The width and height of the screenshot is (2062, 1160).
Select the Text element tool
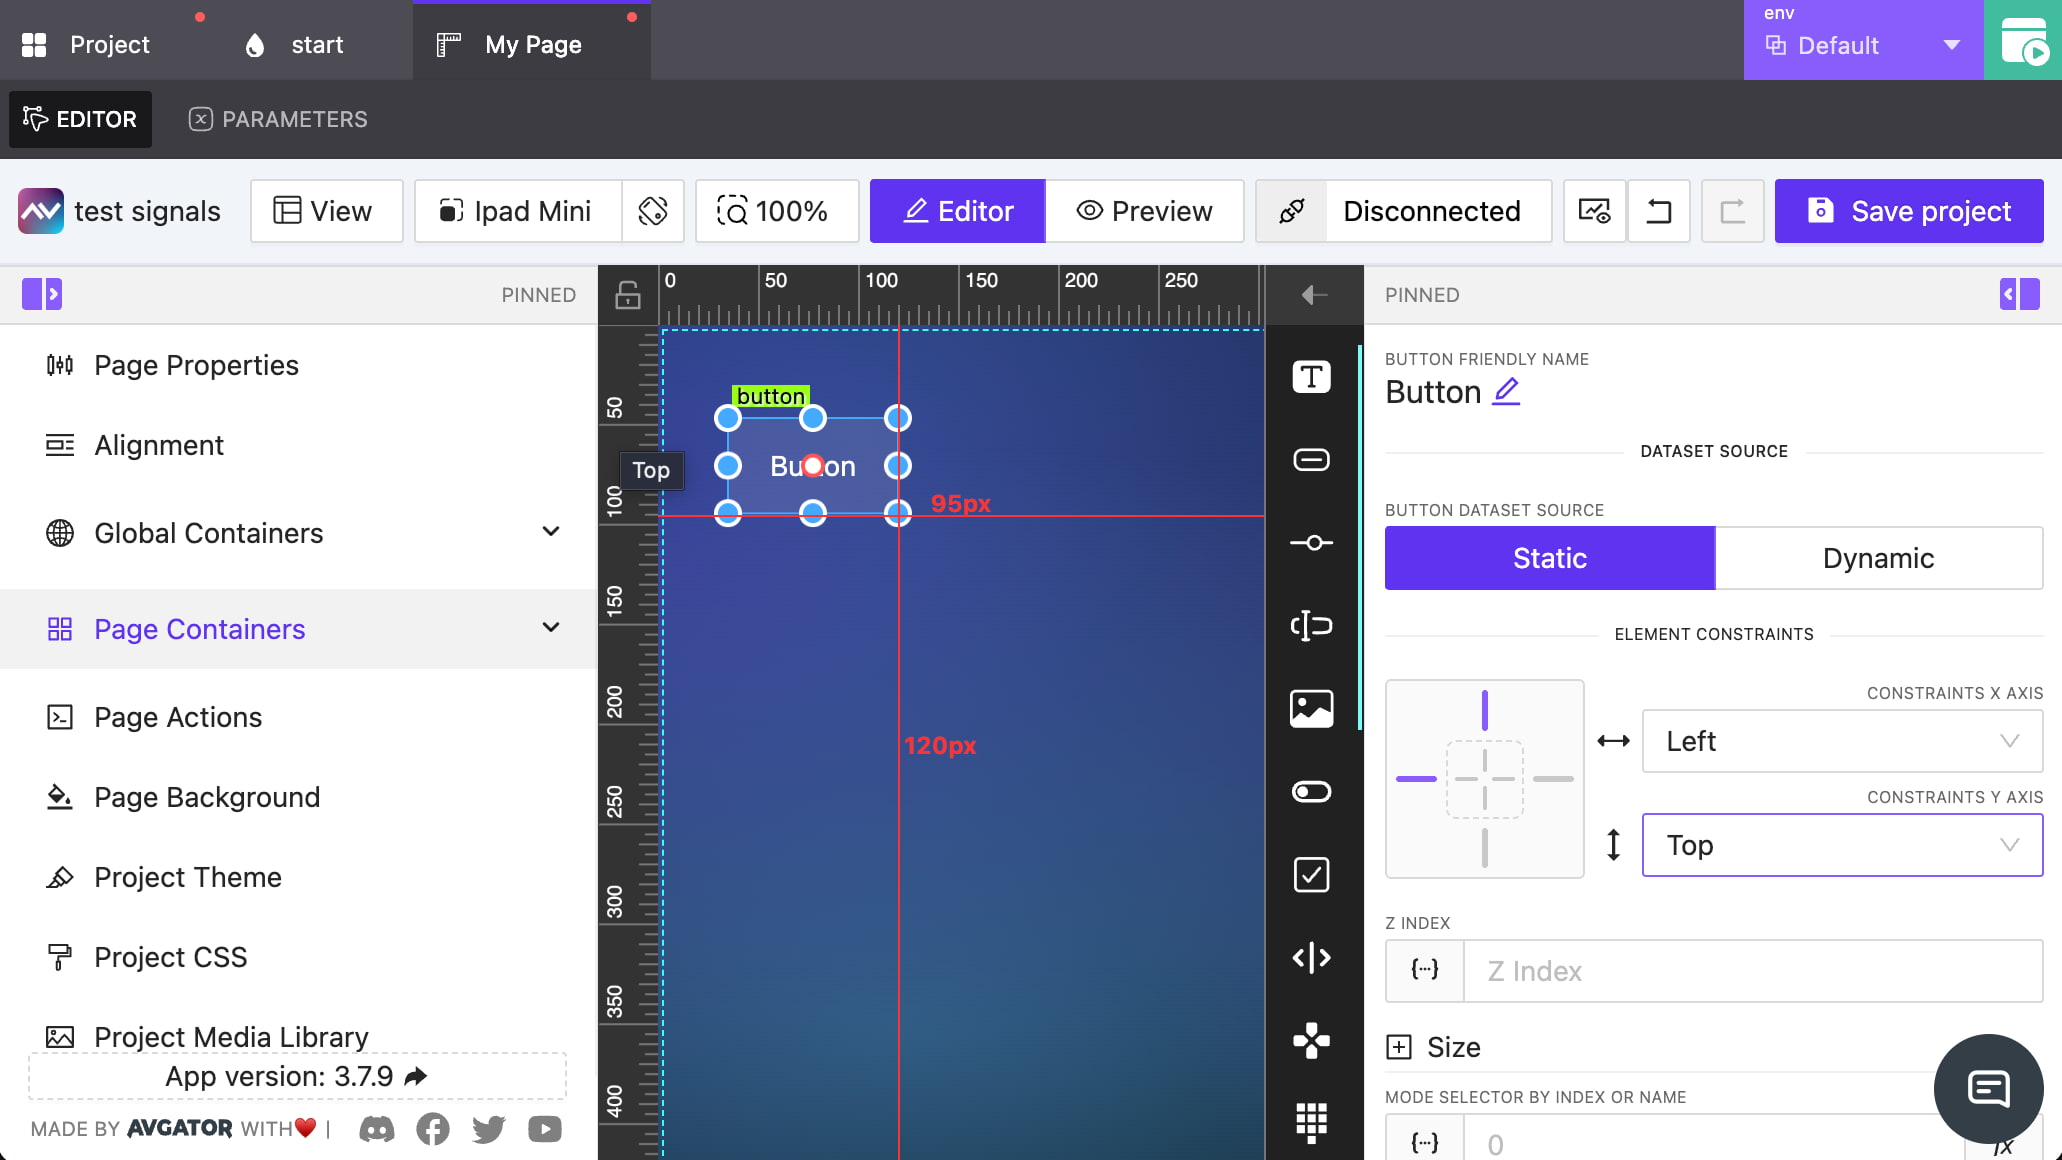1311,377
